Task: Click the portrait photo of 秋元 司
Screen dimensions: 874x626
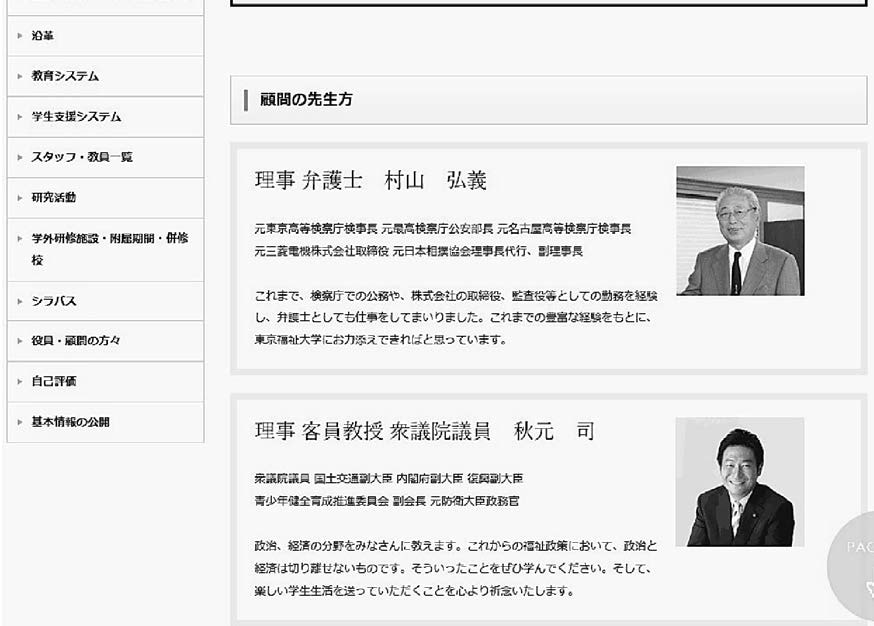Action: coord(739,482)
